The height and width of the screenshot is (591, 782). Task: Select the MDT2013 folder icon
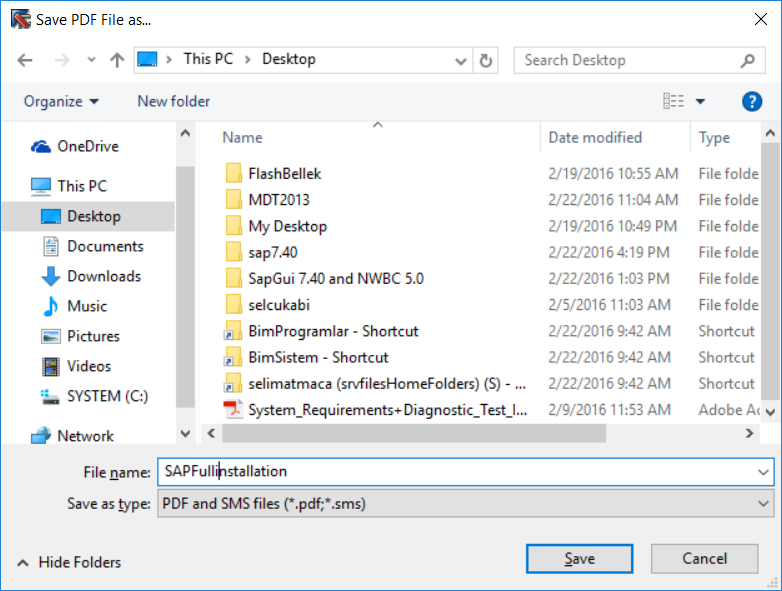[x=233, y=199]
